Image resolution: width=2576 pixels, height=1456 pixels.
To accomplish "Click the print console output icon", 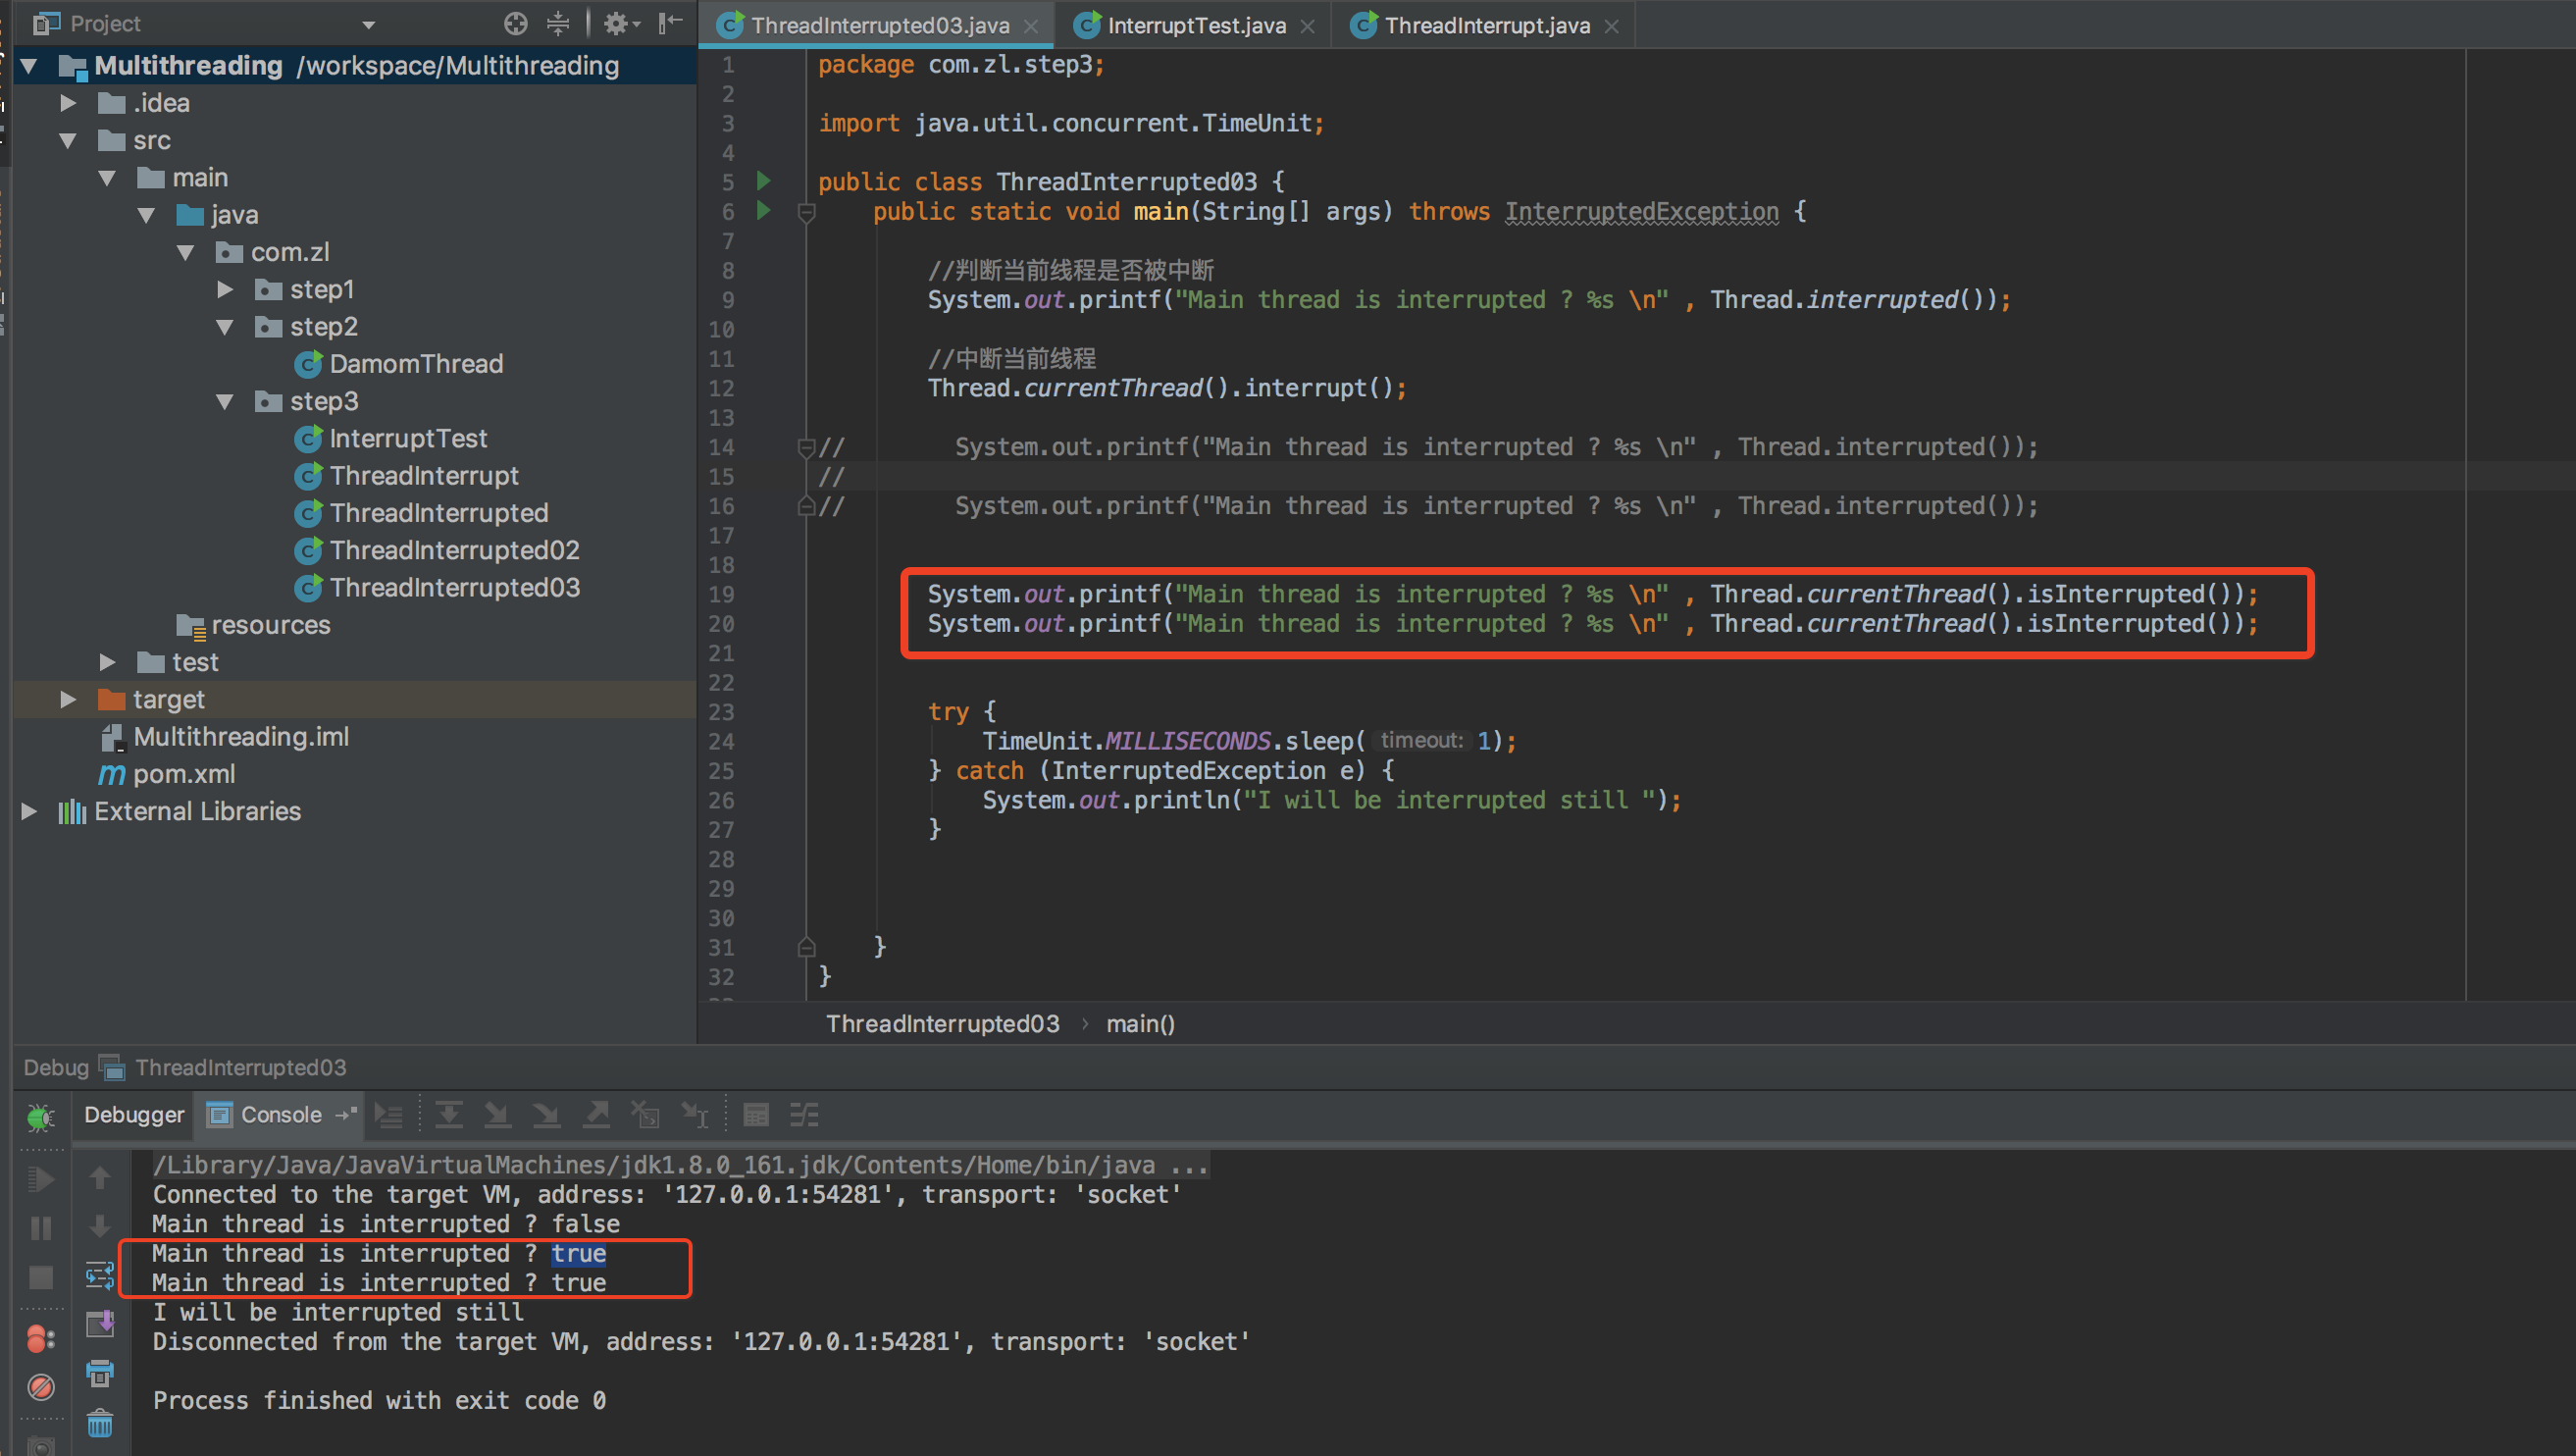I will (100, 1373).
